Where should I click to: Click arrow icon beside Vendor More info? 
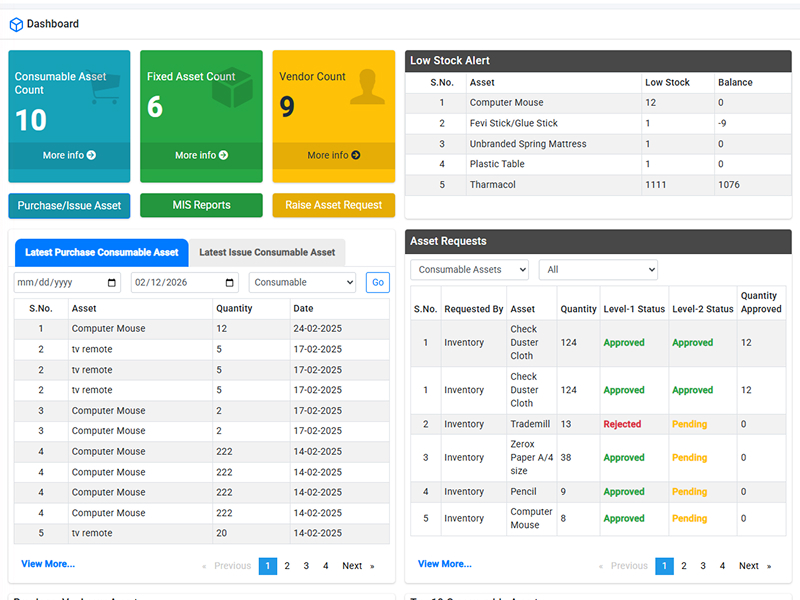point(356,155)
